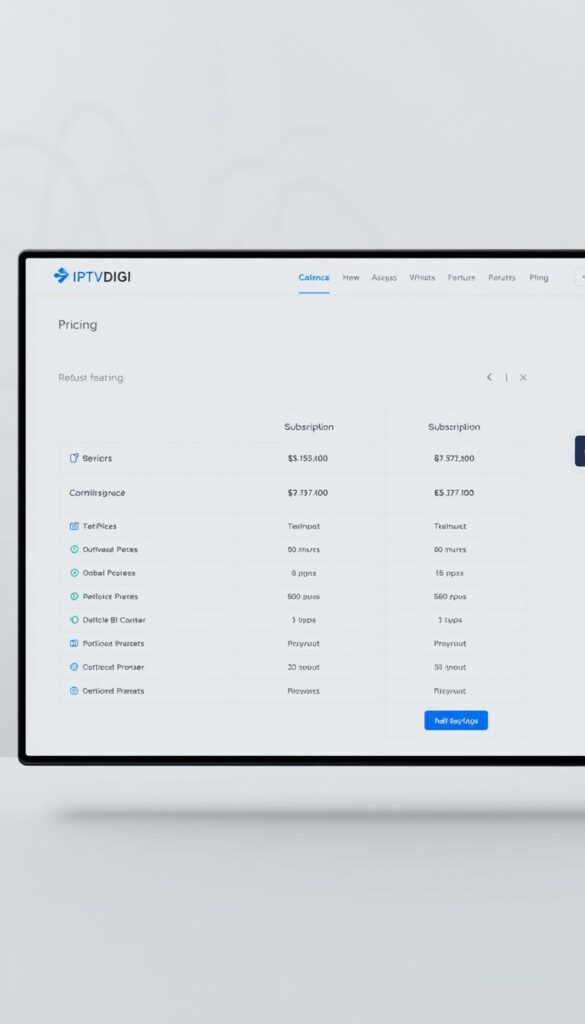The image size is (585, 1024).
Task: Click the blue icon beside Cottiocat Protser
Action: tap(74, 667)
